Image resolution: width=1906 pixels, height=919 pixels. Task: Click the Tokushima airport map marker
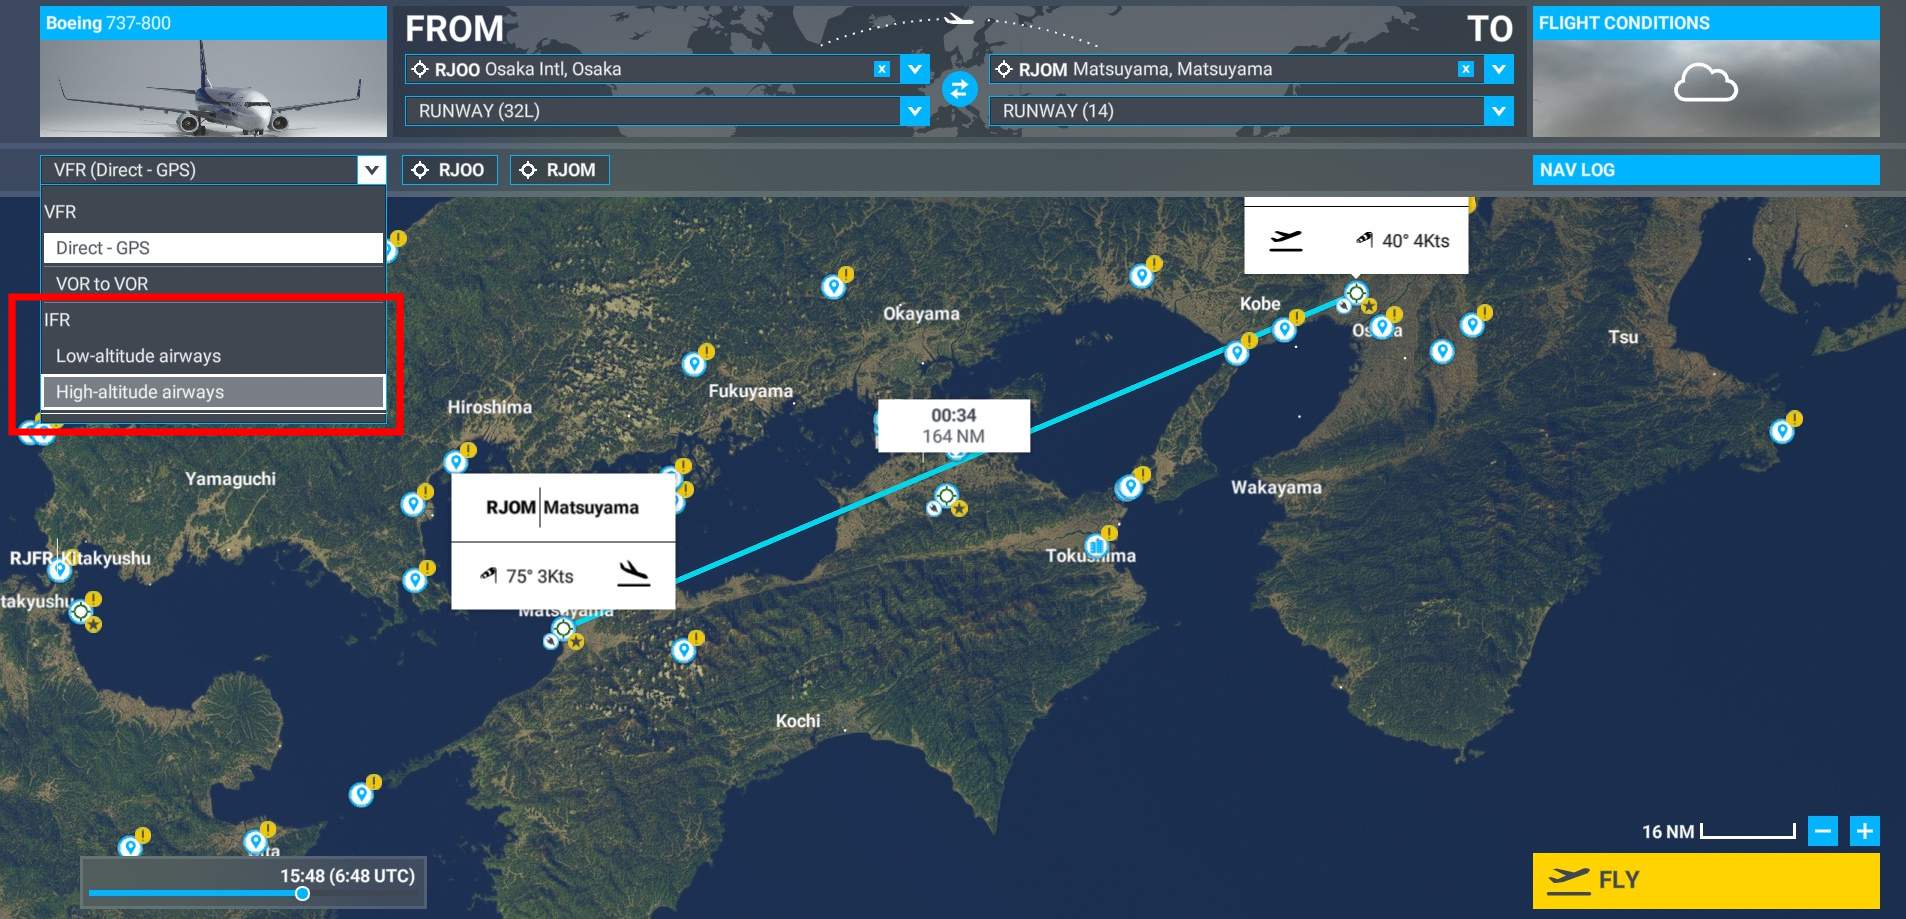coord(1096,546)
